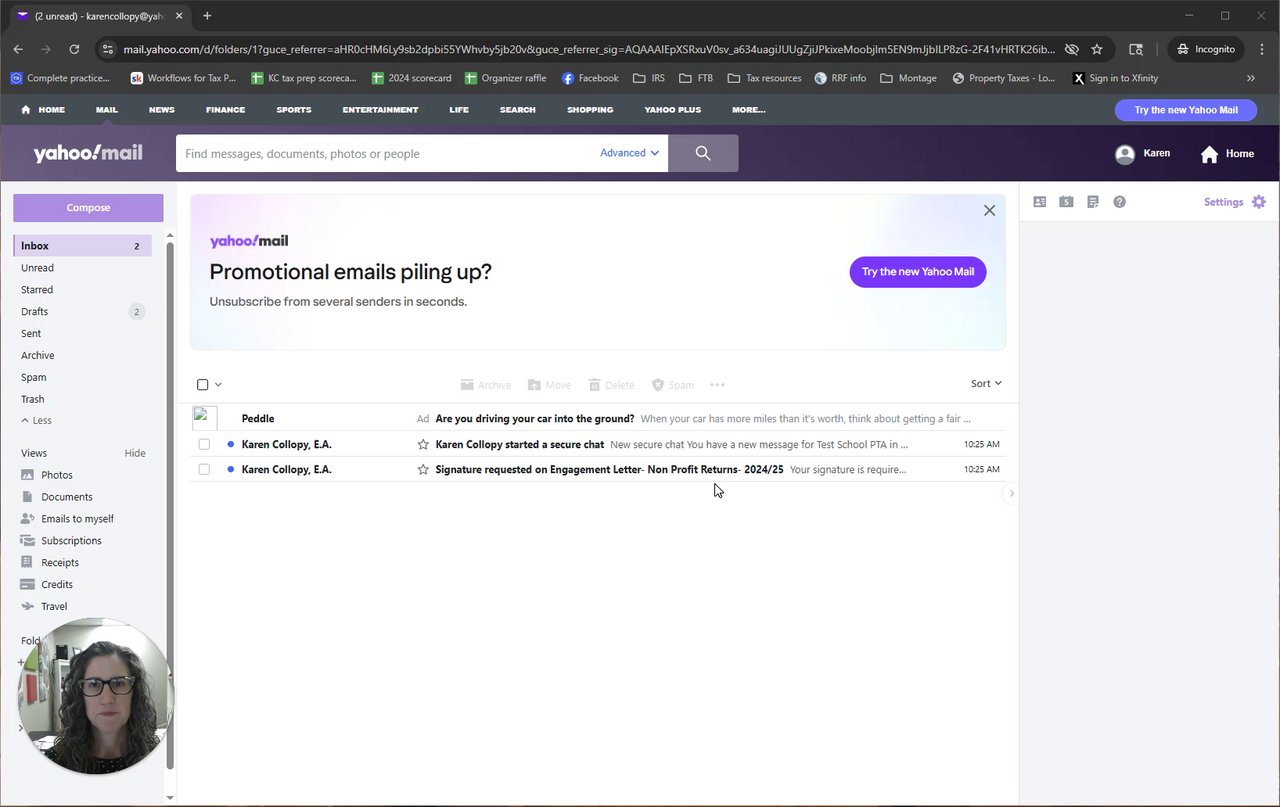The image size is (1280, 807).
Task: Click the Karen profile avatar
Action: click(1125, 154)
